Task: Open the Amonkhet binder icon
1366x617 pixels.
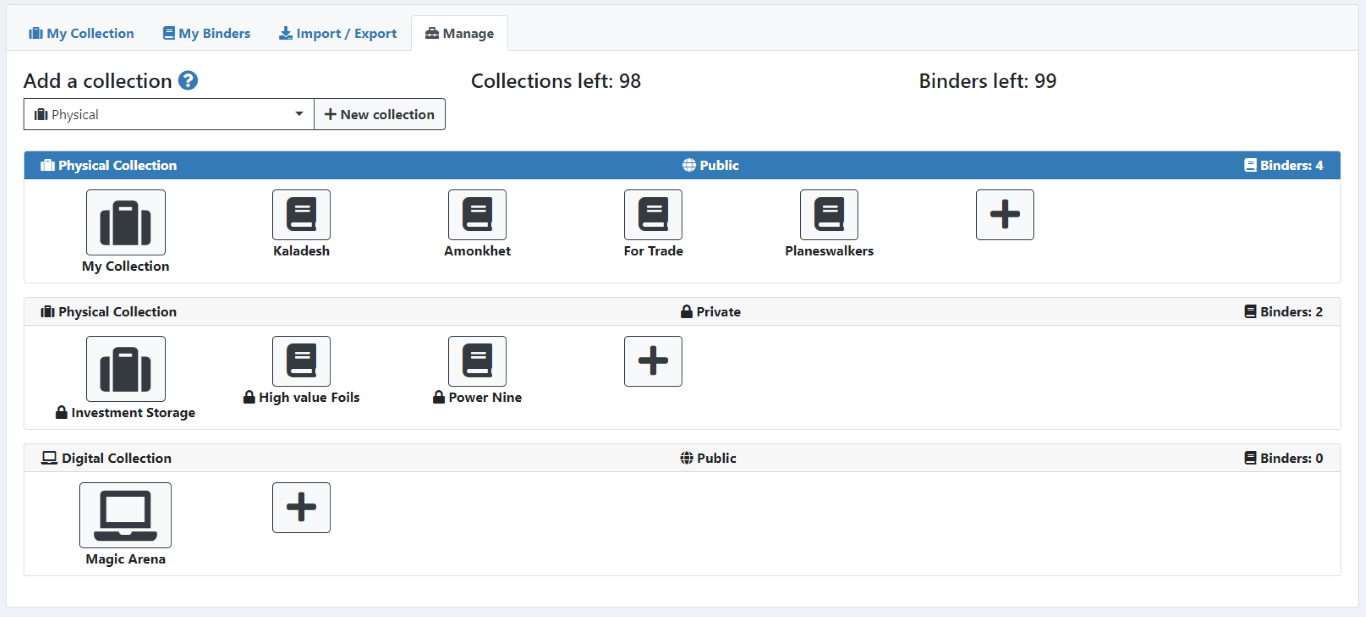Action: pyautogui.click(x=477, y=215)
